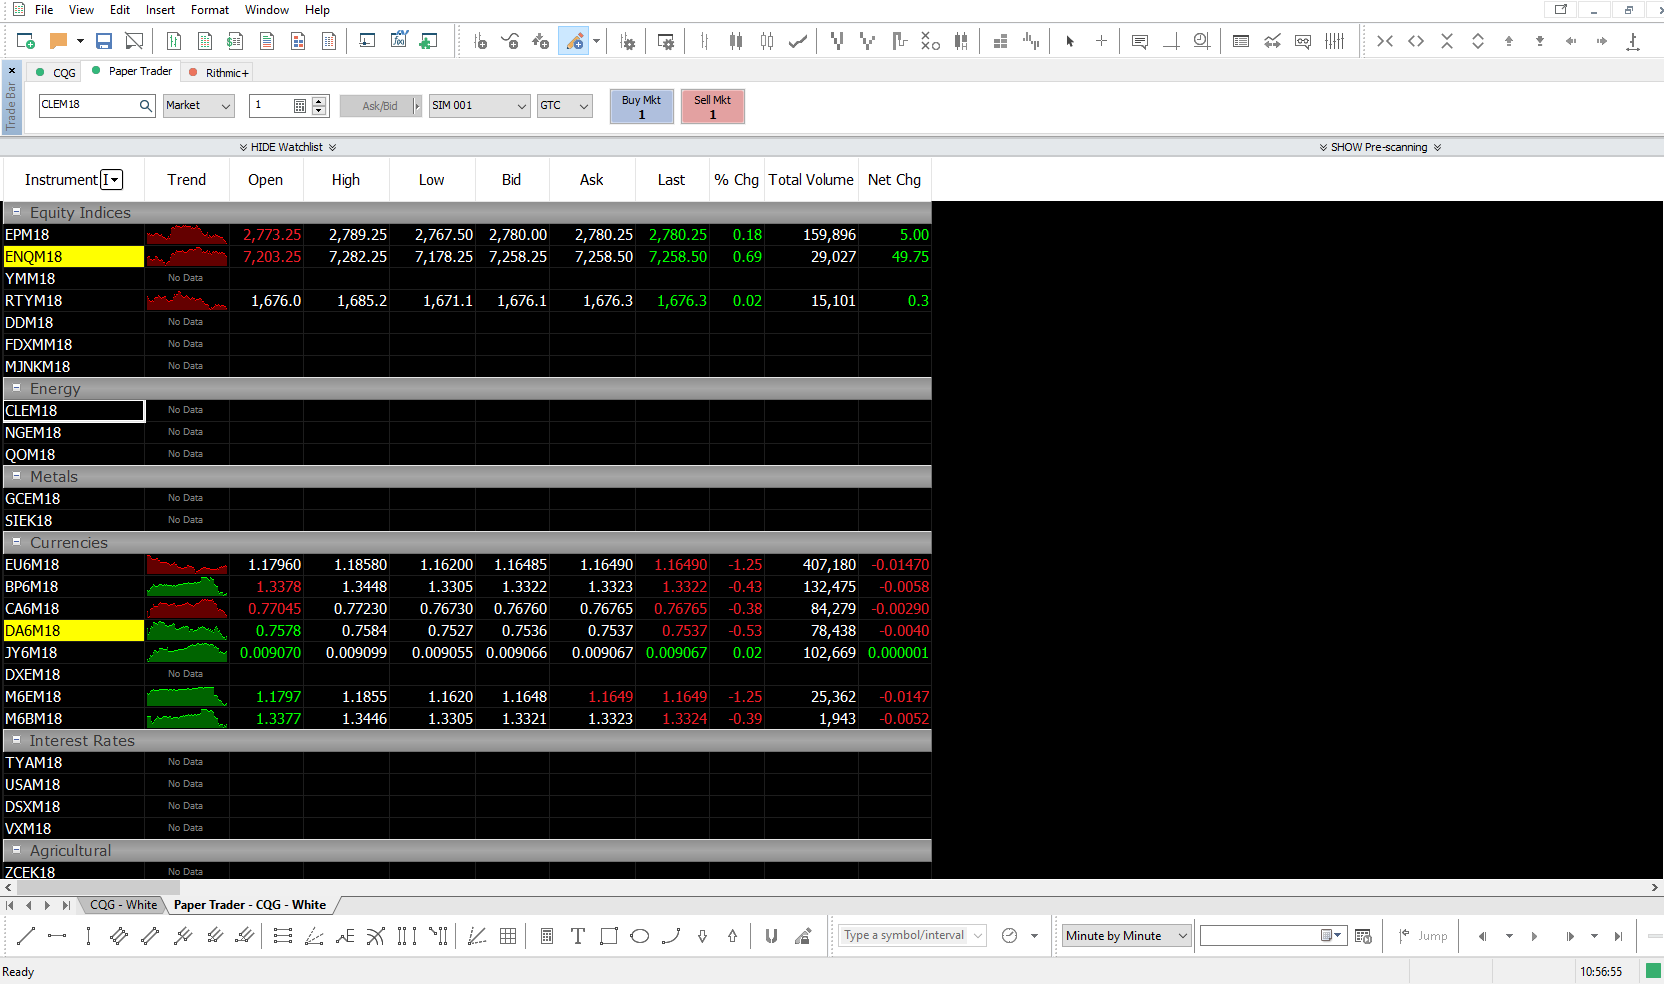Viewport: 1664px width, 984px height.
Task: Open the Minute by Minute dropdown
Action: (1126, 936)
